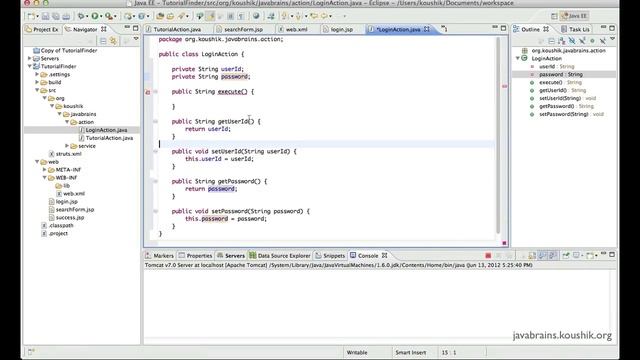Image resolution: width=640 pixels, height=360 pixels.
Task: Click the Print toolbar icon
Action: point(66,16)
